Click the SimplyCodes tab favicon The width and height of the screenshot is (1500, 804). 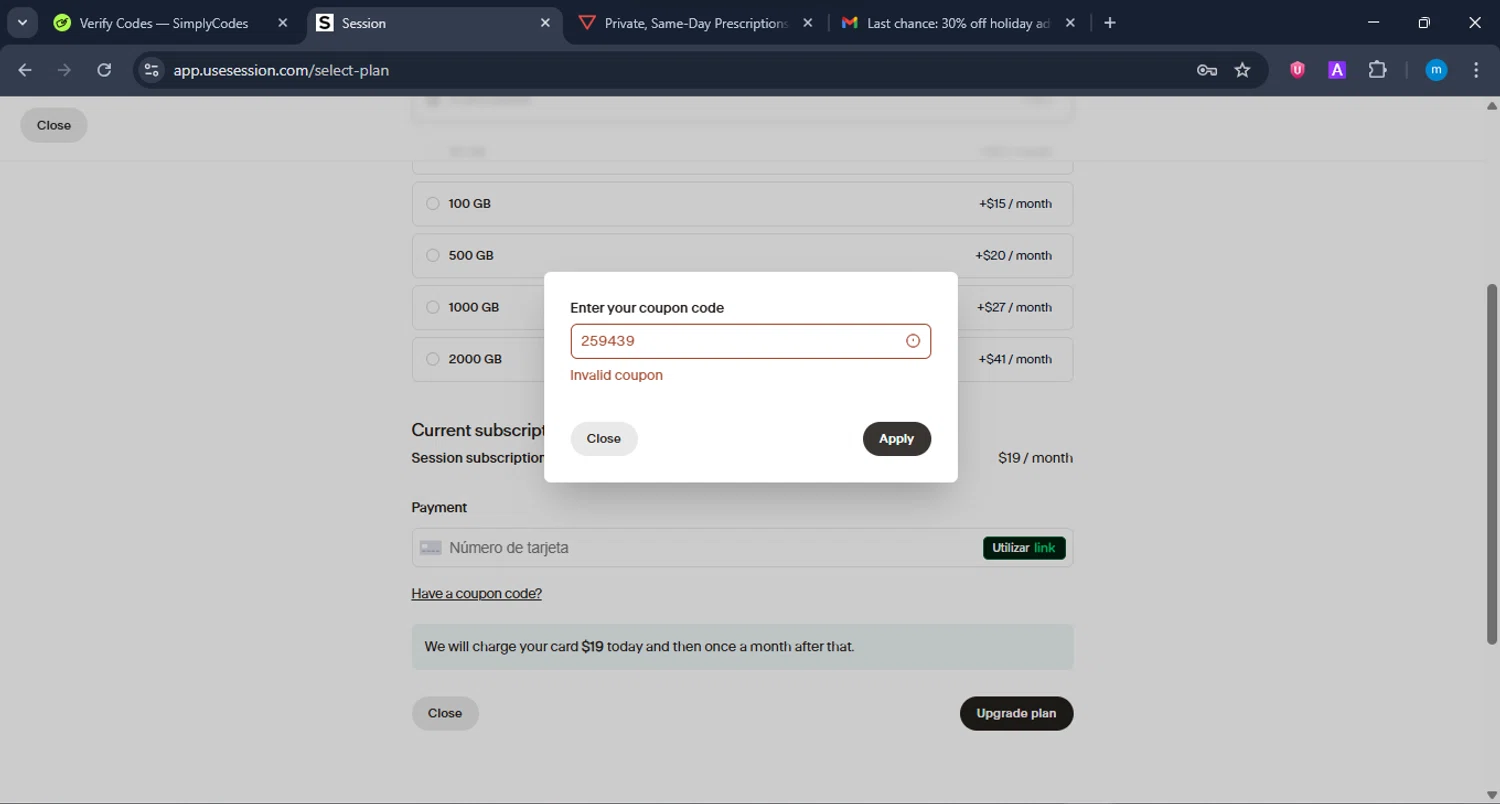coord(62,23)
